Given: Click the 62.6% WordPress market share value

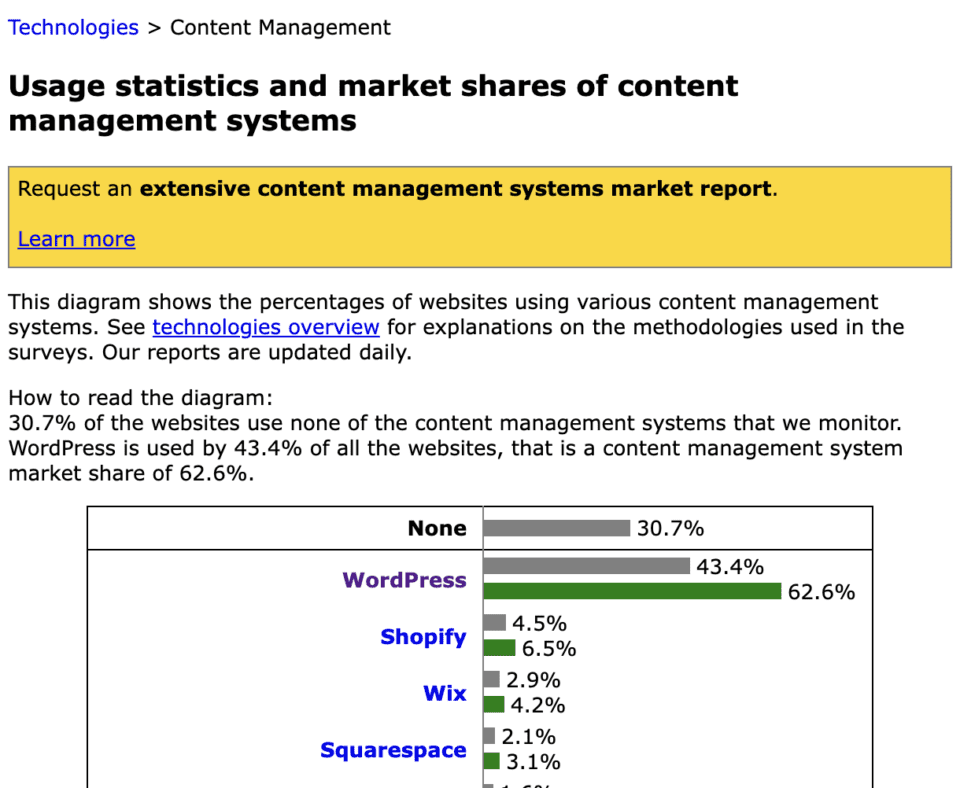Looking at the screenshot, I should coord(822,592).
